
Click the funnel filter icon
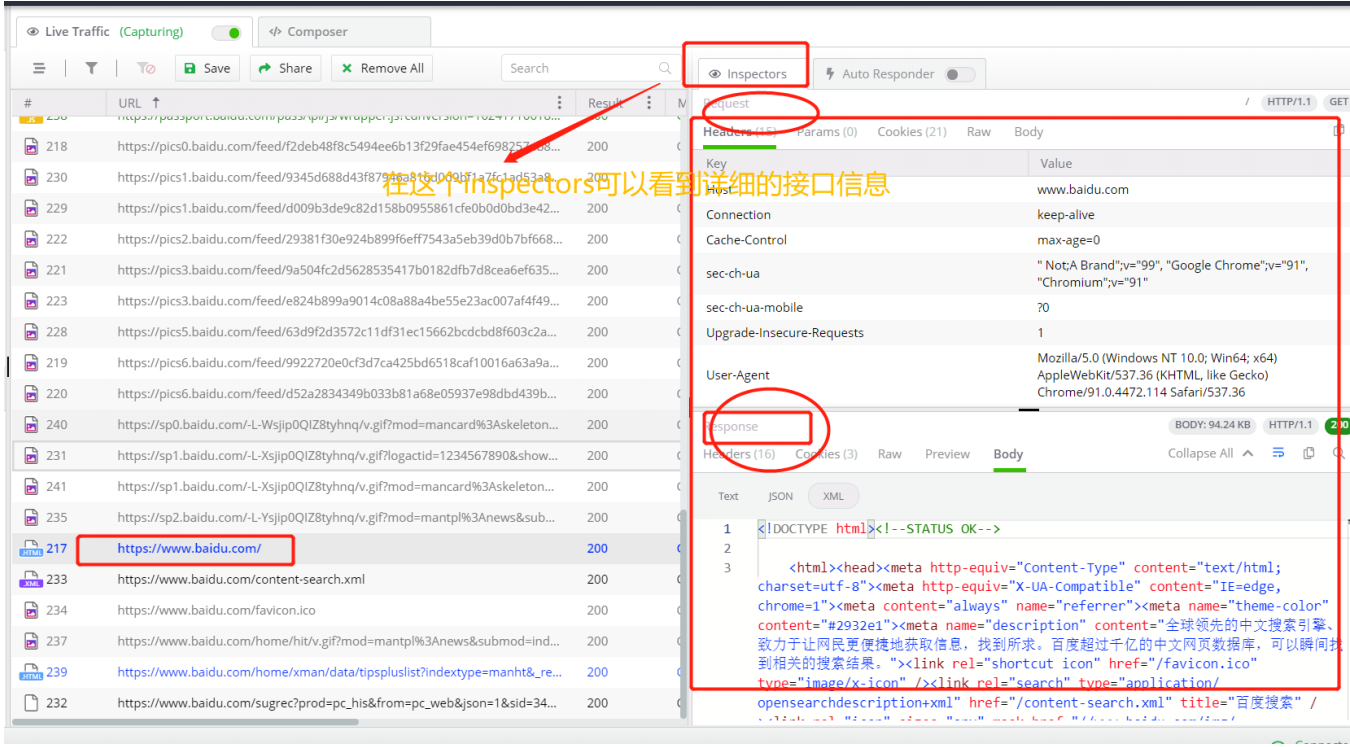[x=91, y=68]
